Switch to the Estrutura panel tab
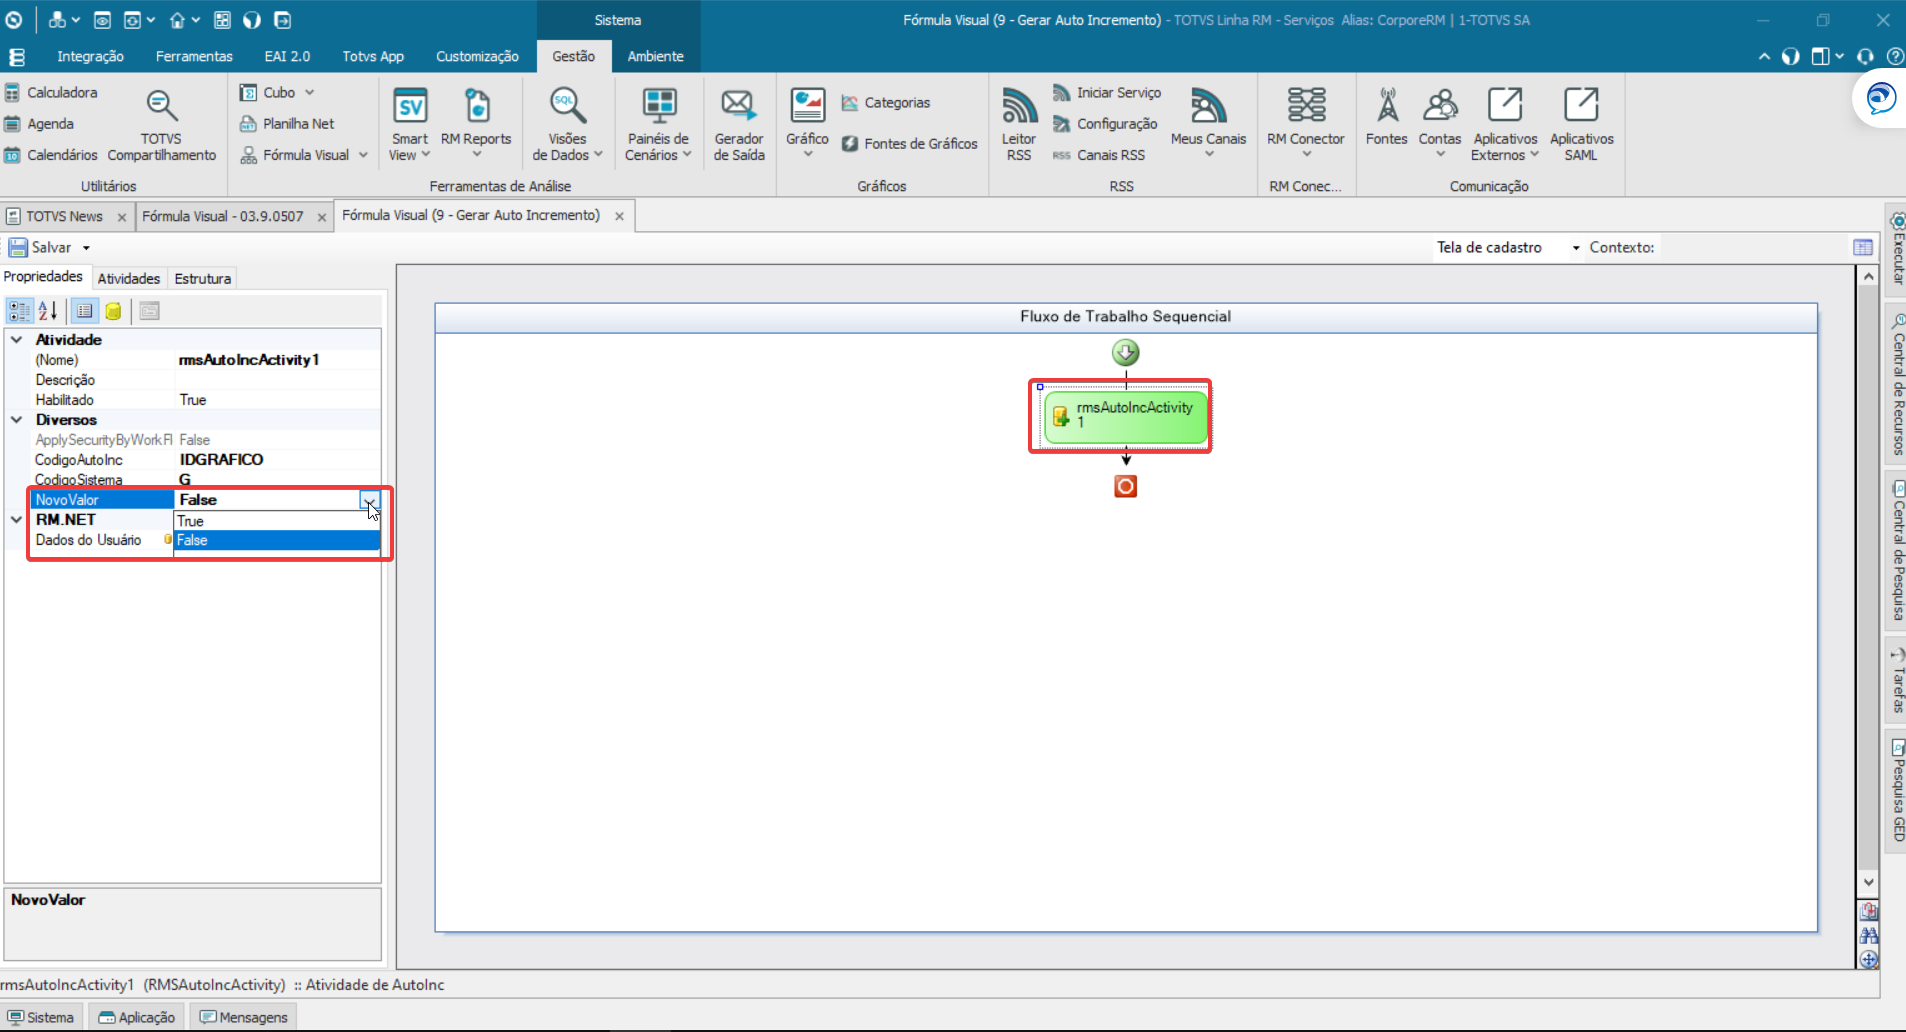The image size is (1906, 1032). [203, 279]
